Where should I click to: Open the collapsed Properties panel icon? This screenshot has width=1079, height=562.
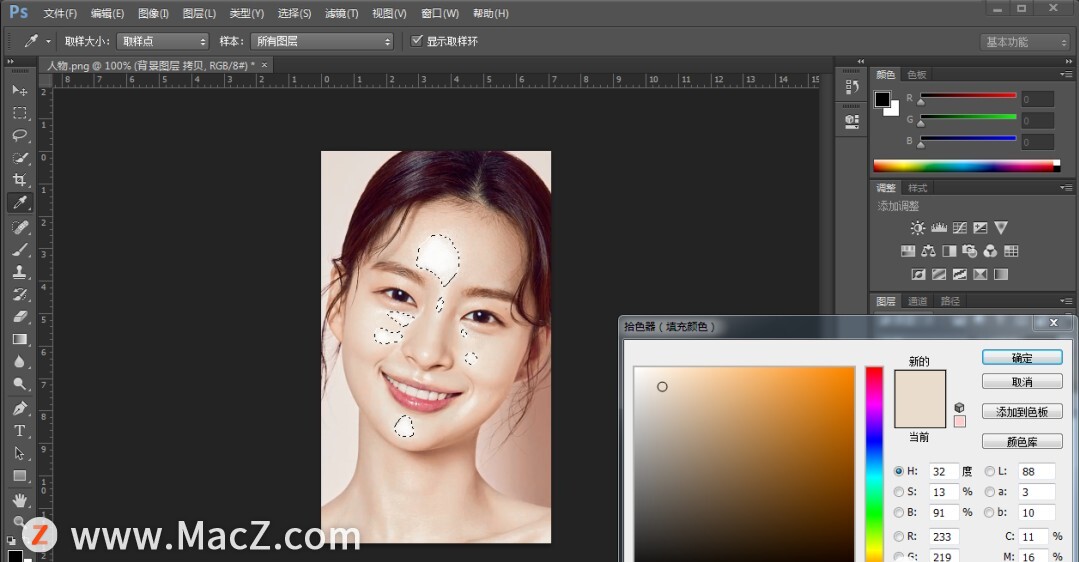click(x=852, y=122)
